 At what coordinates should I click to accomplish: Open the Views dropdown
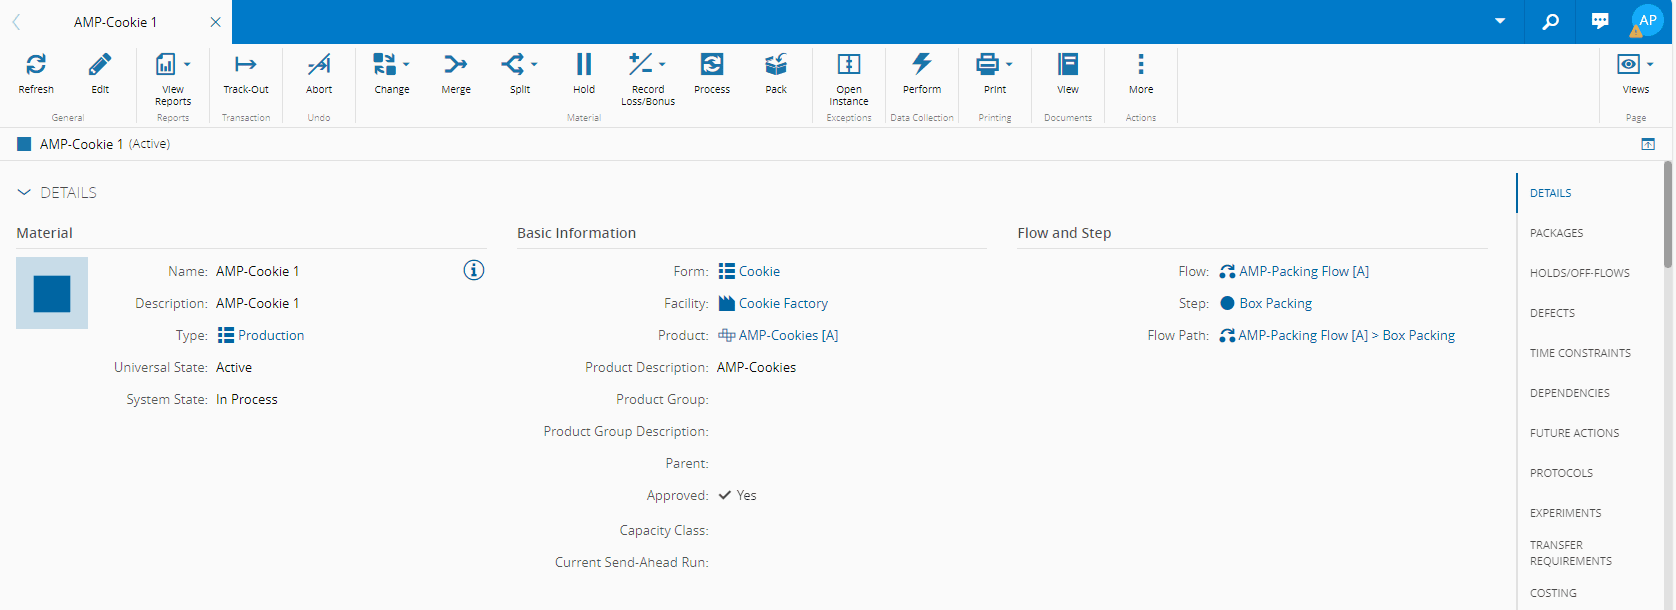point(1649,65)
